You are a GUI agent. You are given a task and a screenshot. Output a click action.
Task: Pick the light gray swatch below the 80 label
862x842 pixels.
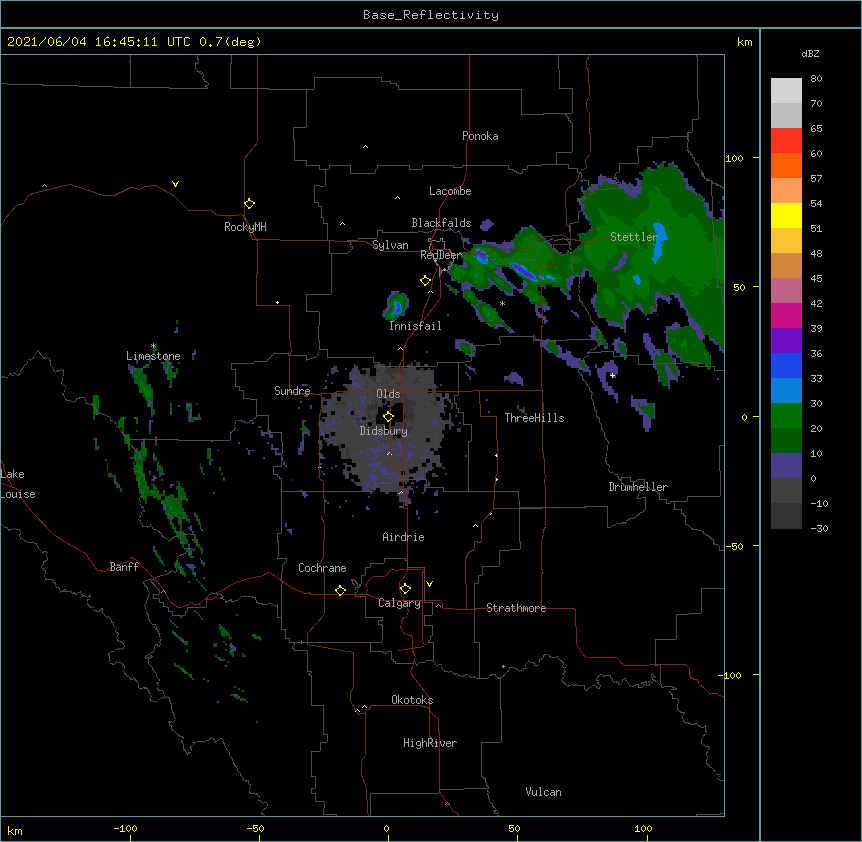pyautogui.click(x=786, y=91)
